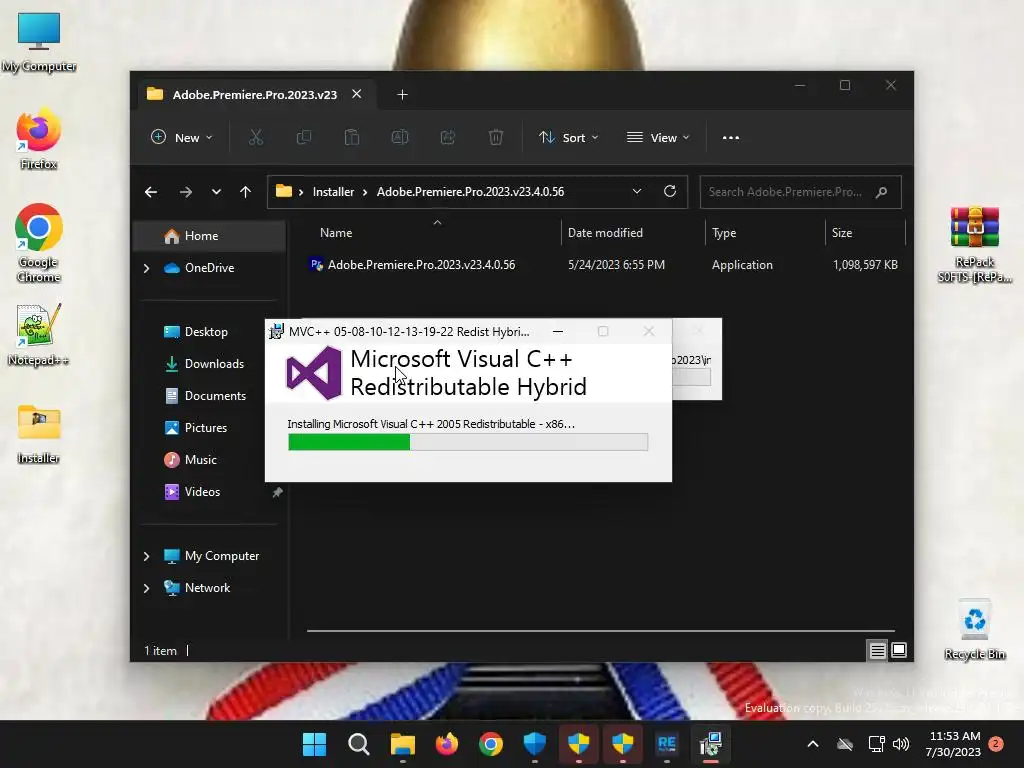The height and width of the screenshot is (768, 1024).
Task: Click Adobe.Premiere.Pro.2023.v23.4.0.56 breadcrumb segment
Action: (x=470, y=192)
